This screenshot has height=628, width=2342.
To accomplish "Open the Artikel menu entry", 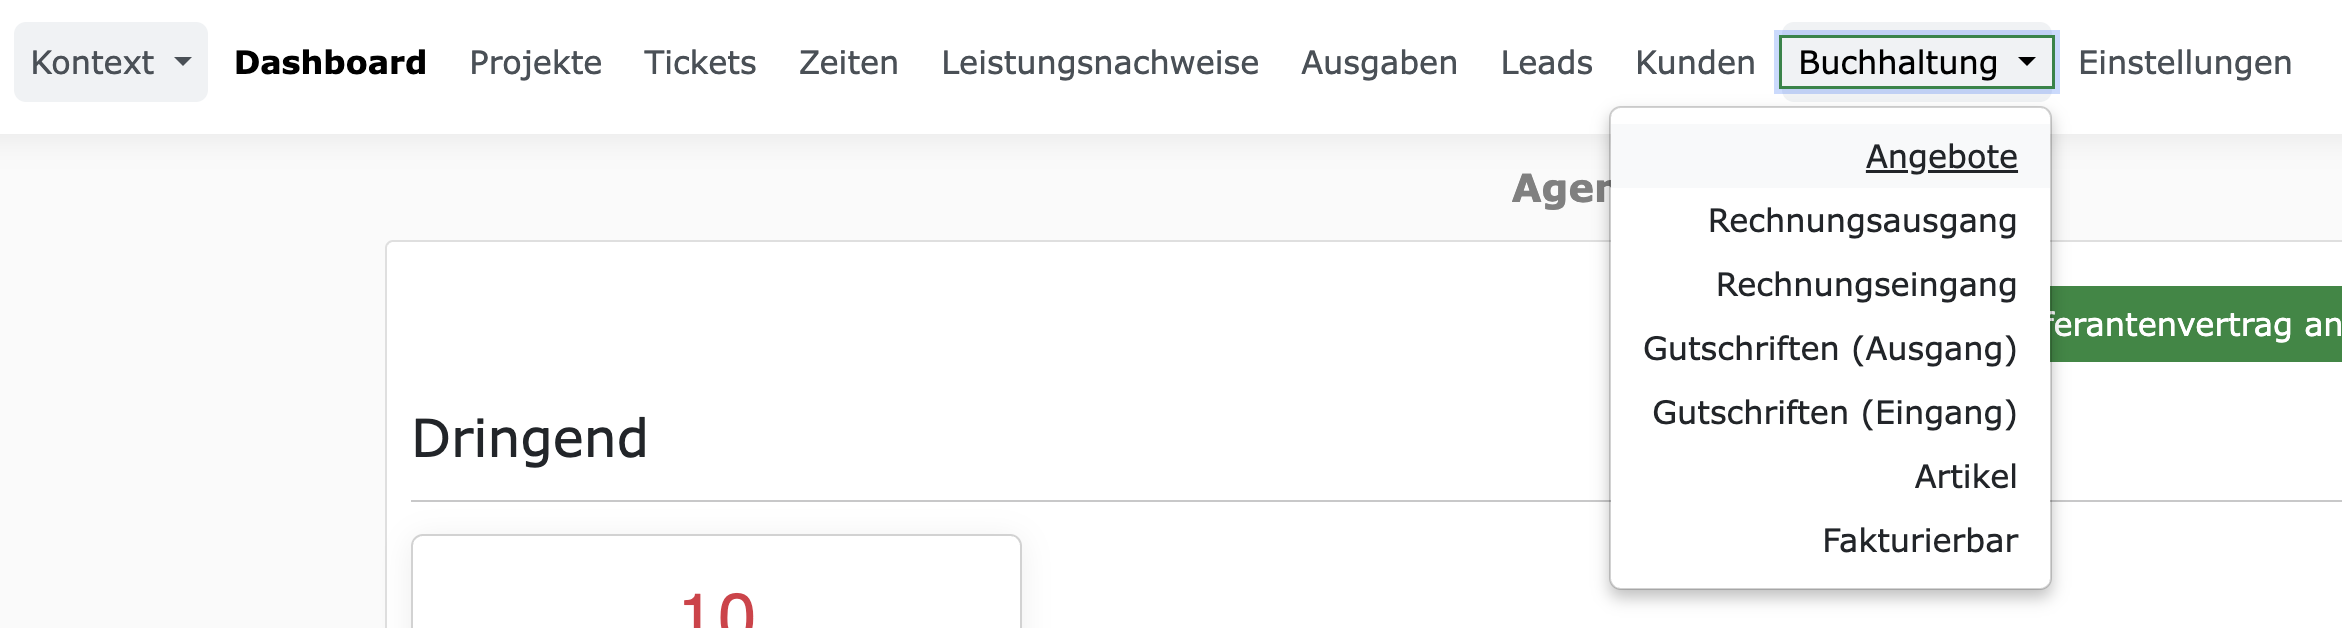I will (1964, 476).
